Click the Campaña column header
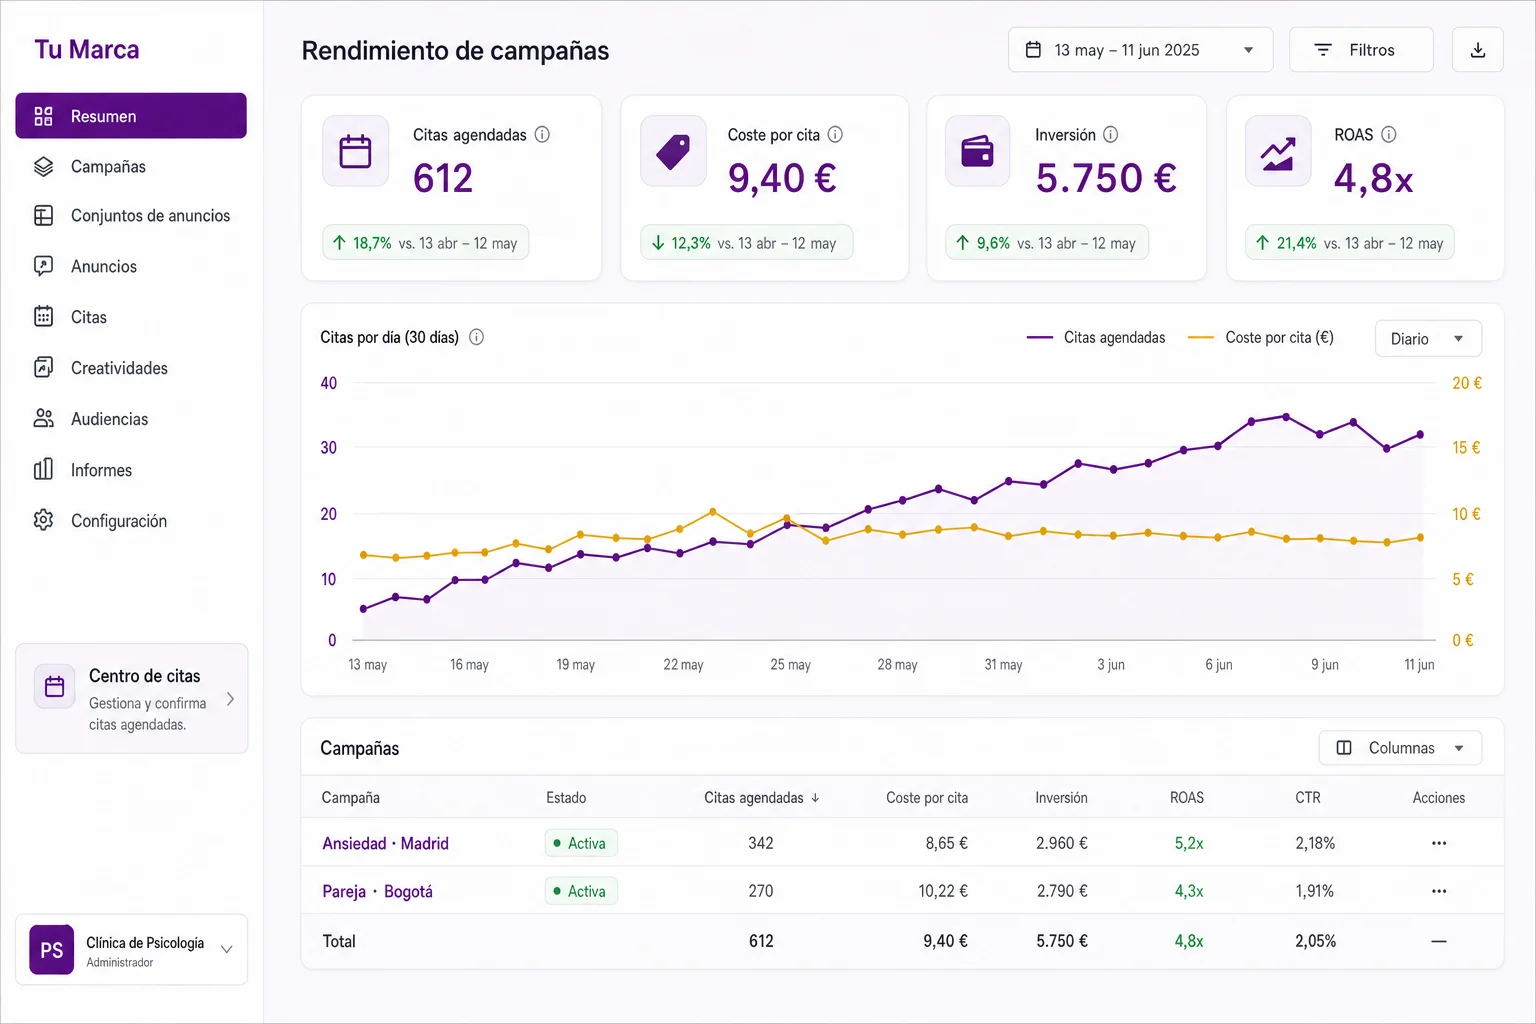Screen dimensions: 1536x1024 click(350, 798)
